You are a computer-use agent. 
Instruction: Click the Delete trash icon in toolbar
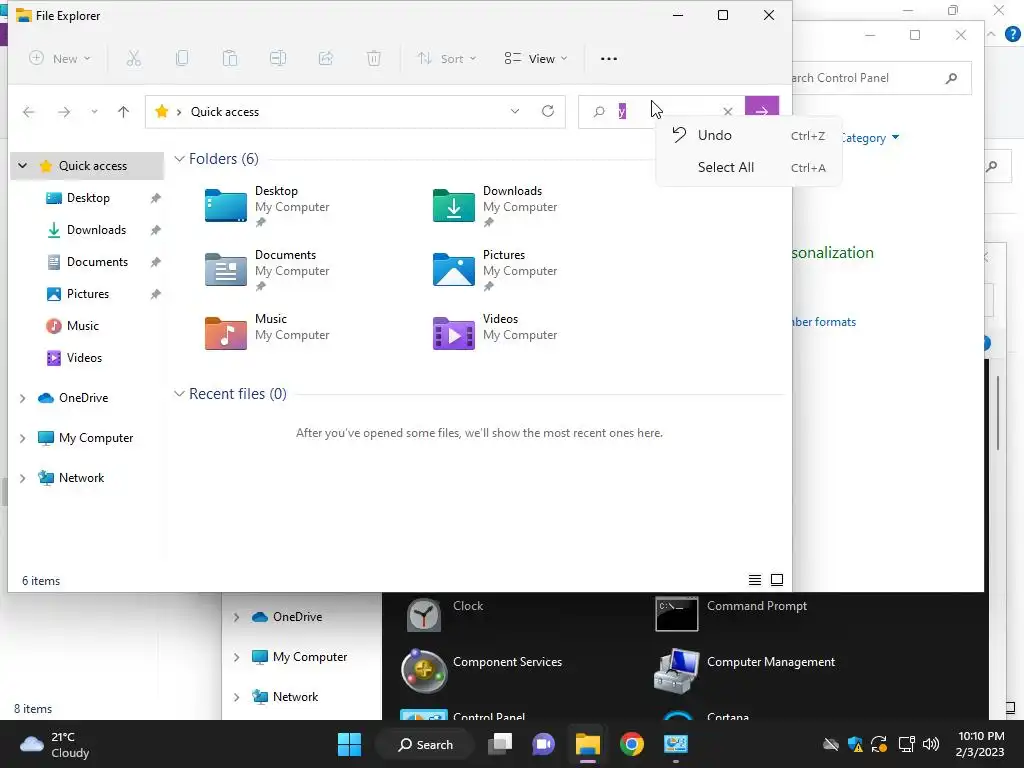pyautogui.click(x=374, y=59)
